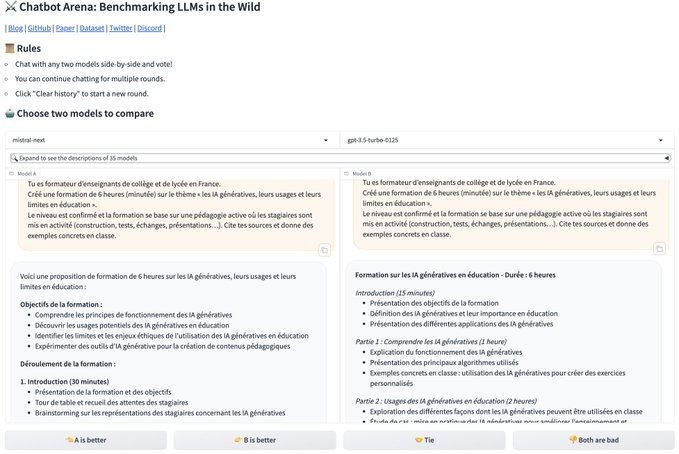This screenshot has height=454, width=679.
Task: Click the crossed swords Chatbot Arena icon
Action: [x=11, y=7]
